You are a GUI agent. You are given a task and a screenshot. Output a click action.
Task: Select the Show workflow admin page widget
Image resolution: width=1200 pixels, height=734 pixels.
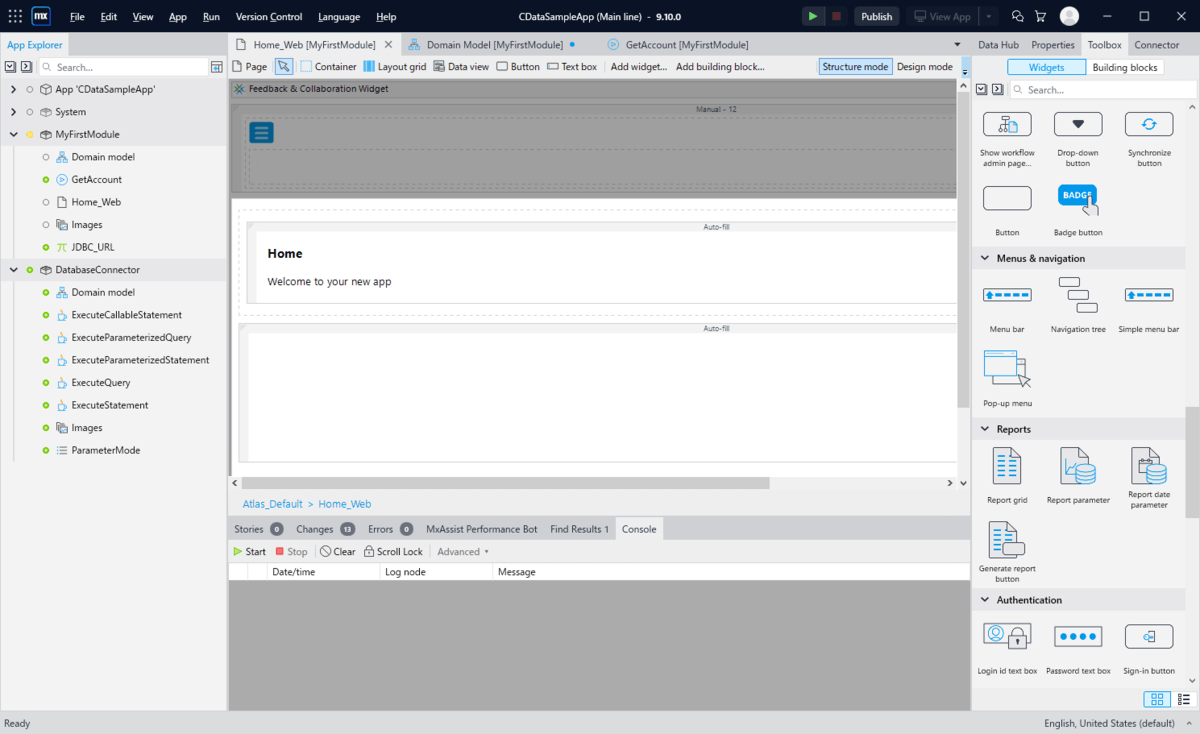pos(1007,139)
